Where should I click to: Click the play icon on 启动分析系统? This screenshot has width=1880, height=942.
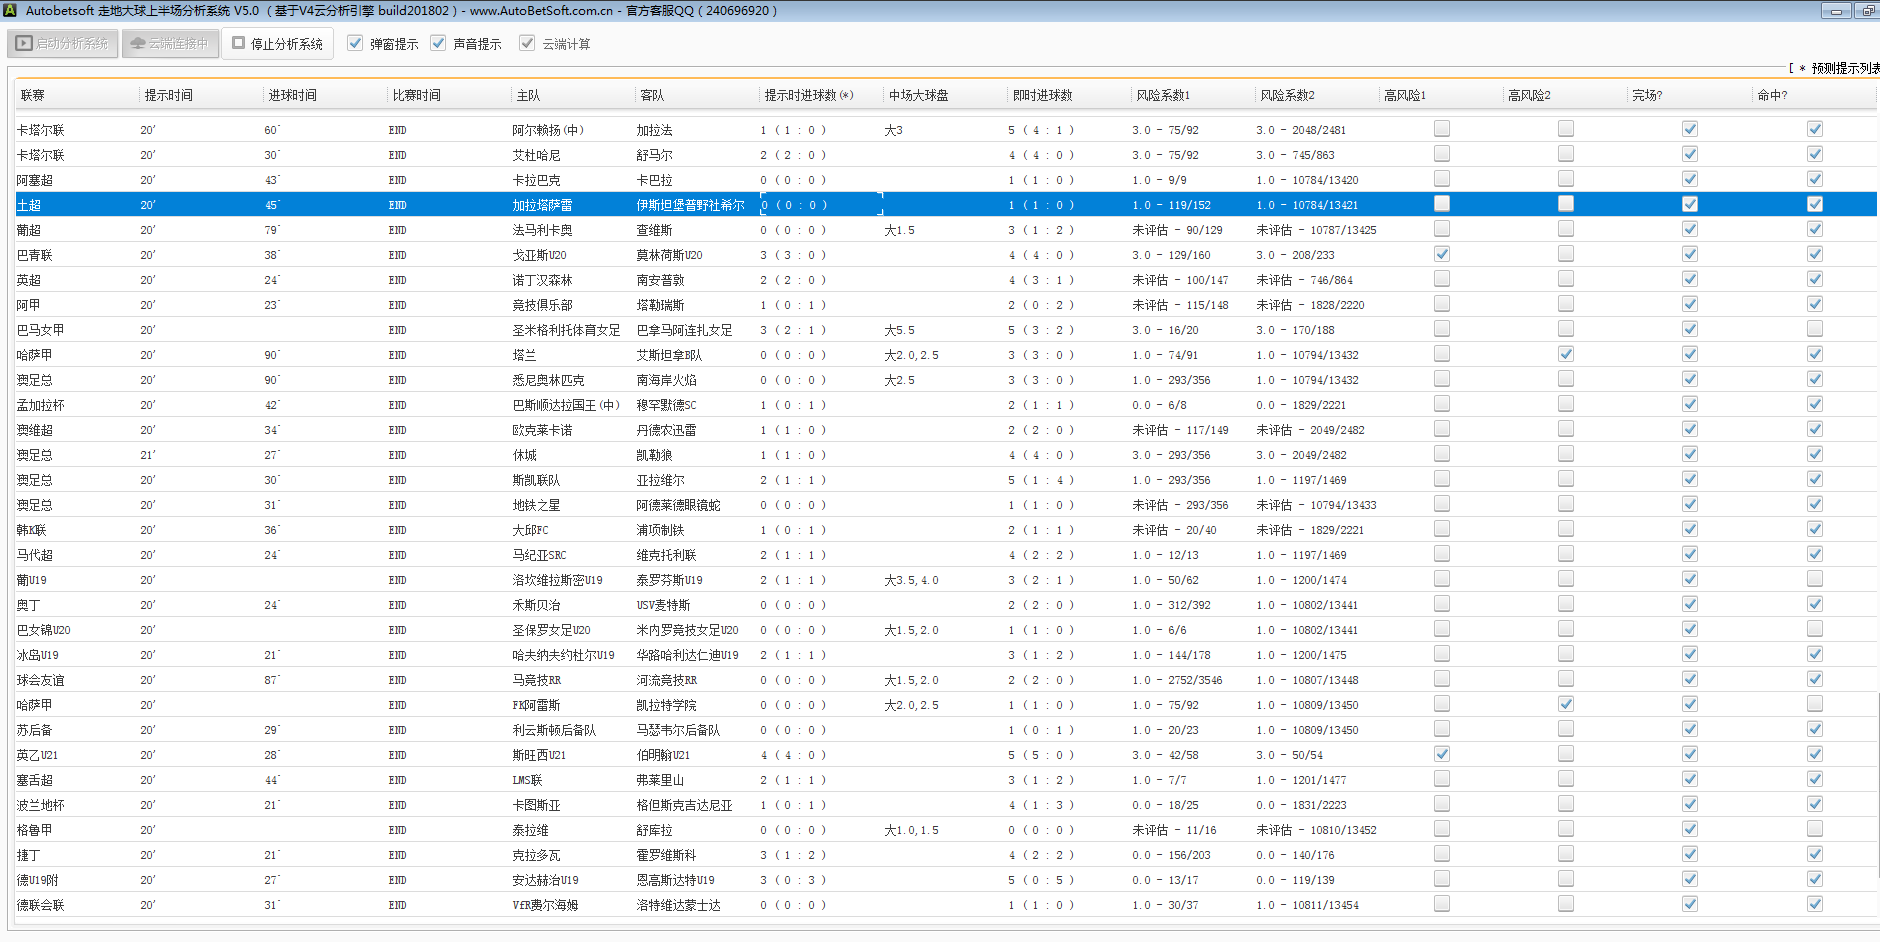[x=24, y=44]
